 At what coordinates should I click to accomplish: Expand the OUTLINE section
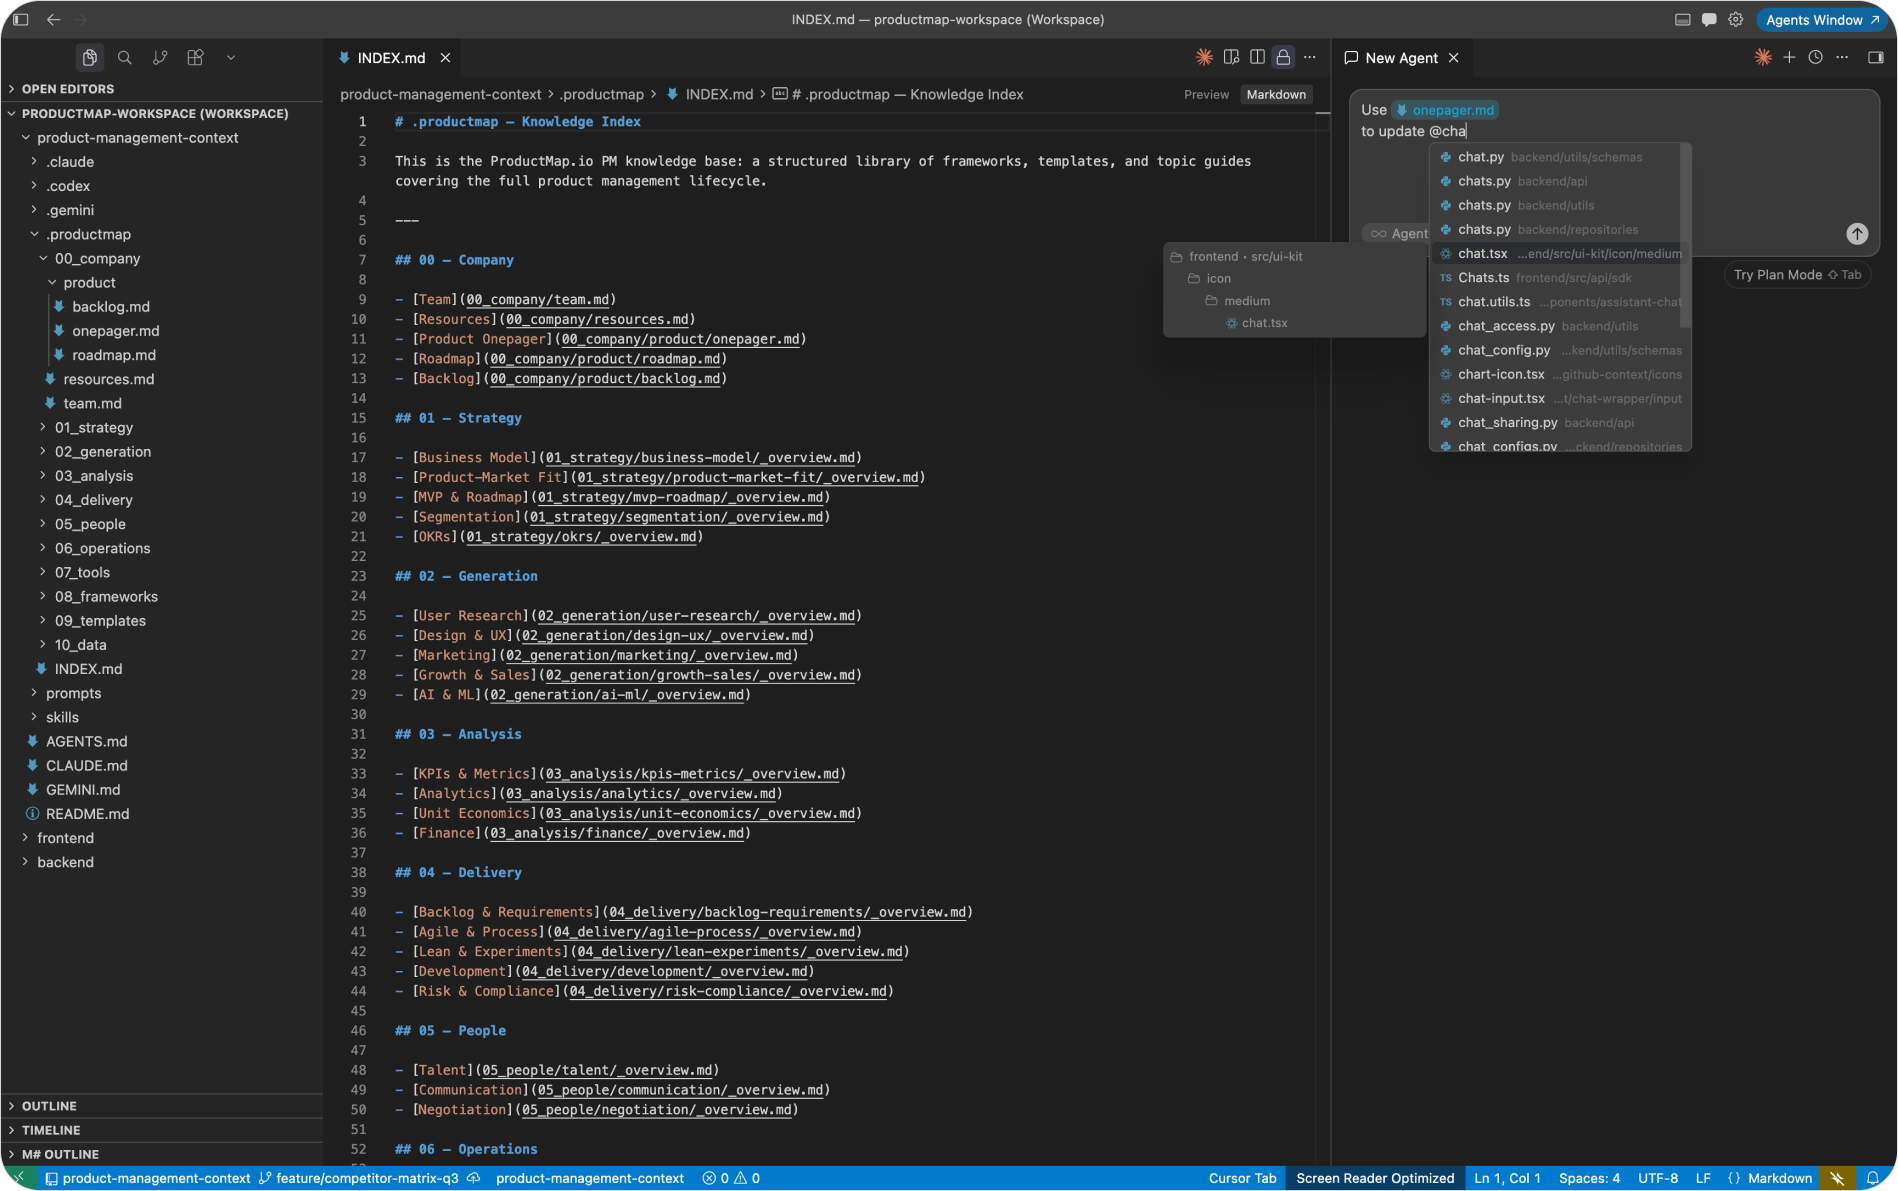[162, 1106]
